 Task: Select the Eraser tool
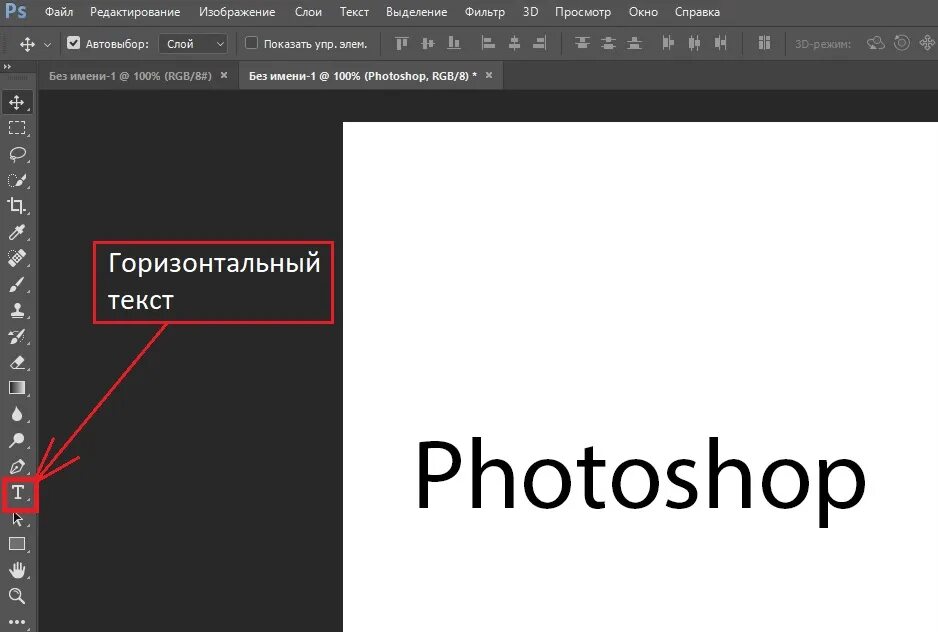[x=17, y=362]
